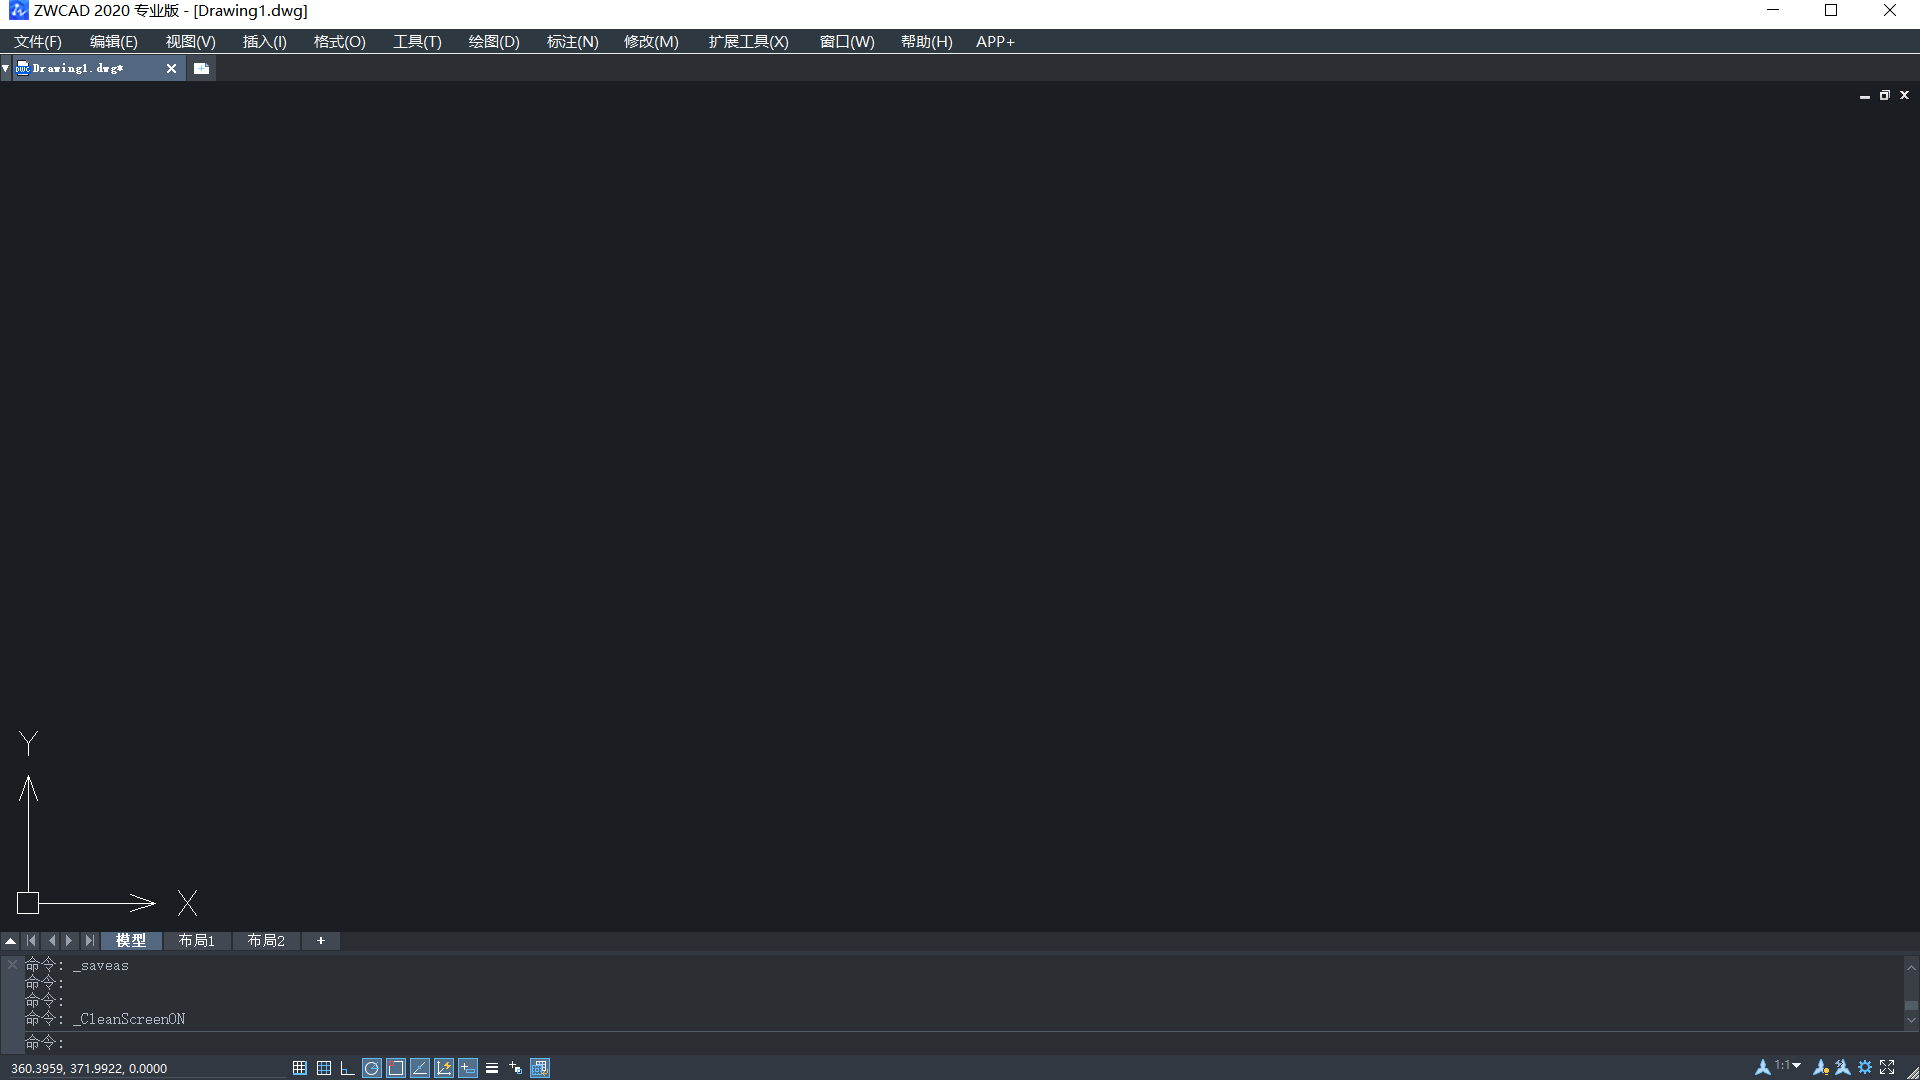
Task: Toggle snap mode in status bar
Action: pyautogui.click(x=299, y=1068)
